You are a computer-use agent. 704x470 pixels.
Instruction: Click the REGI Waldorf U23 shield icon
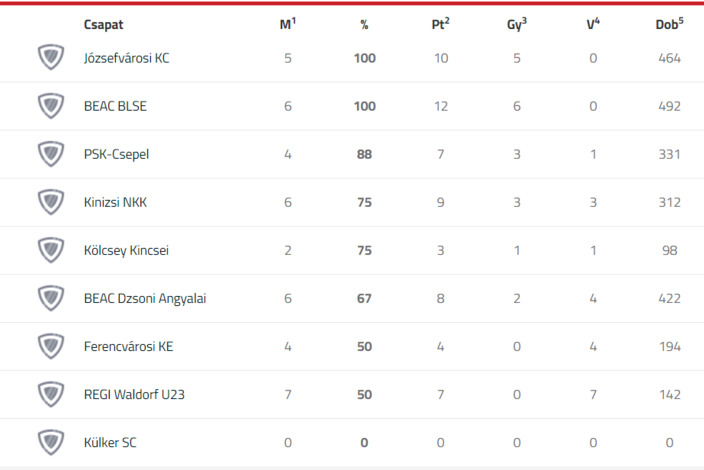[x=51, y=394]
